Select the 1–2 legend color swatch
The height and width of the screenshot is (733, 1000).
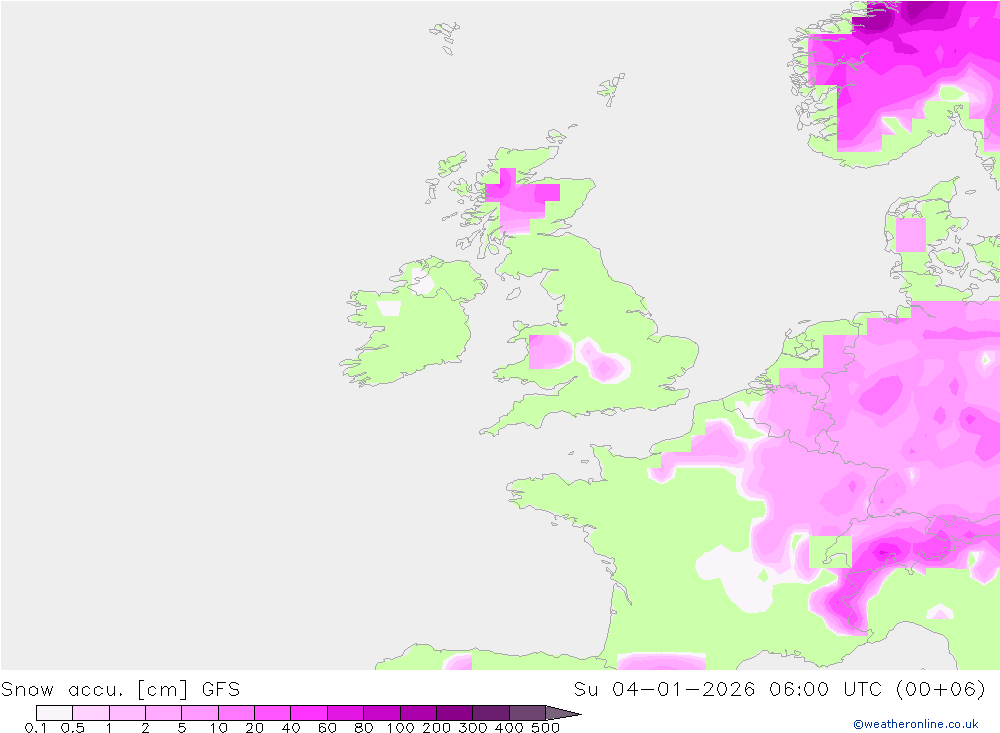(127, 713)
